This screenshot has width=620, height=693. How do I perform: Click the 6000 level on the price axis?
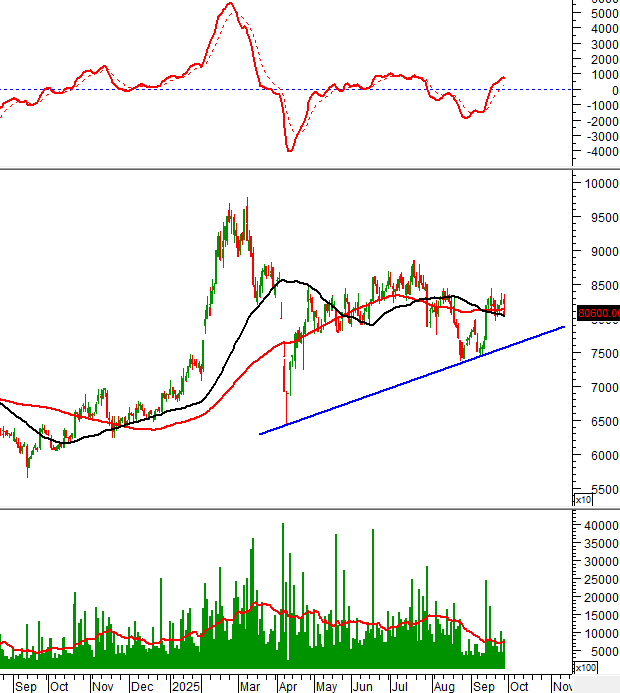(x=605, y=455)
